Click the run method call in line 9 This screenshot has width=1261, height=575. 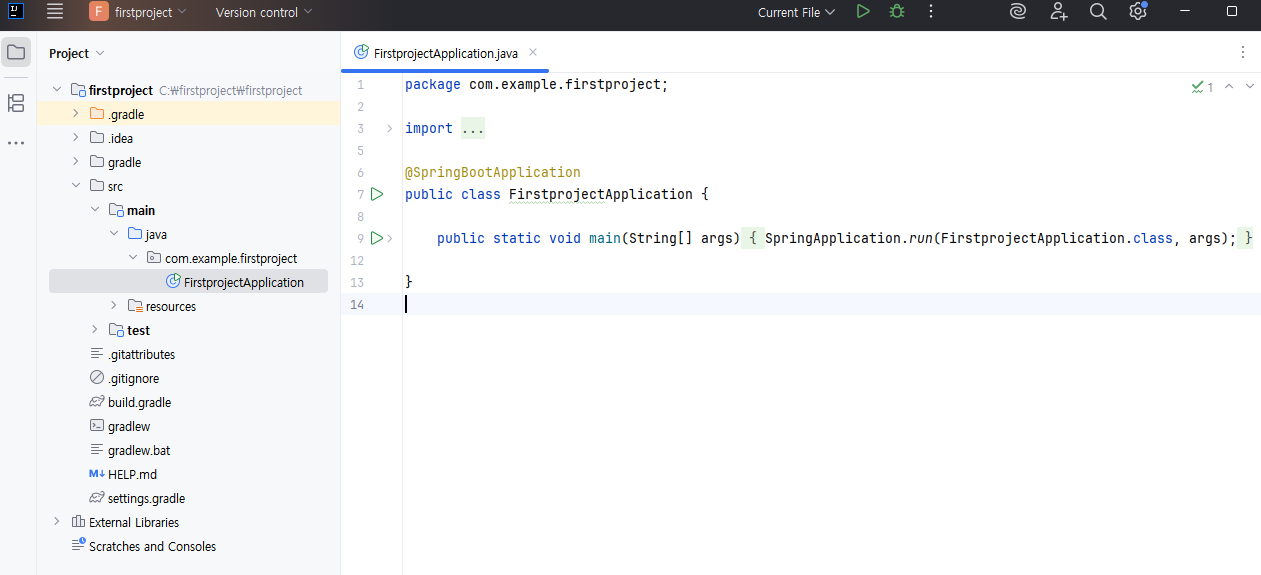tap(921, 238)
